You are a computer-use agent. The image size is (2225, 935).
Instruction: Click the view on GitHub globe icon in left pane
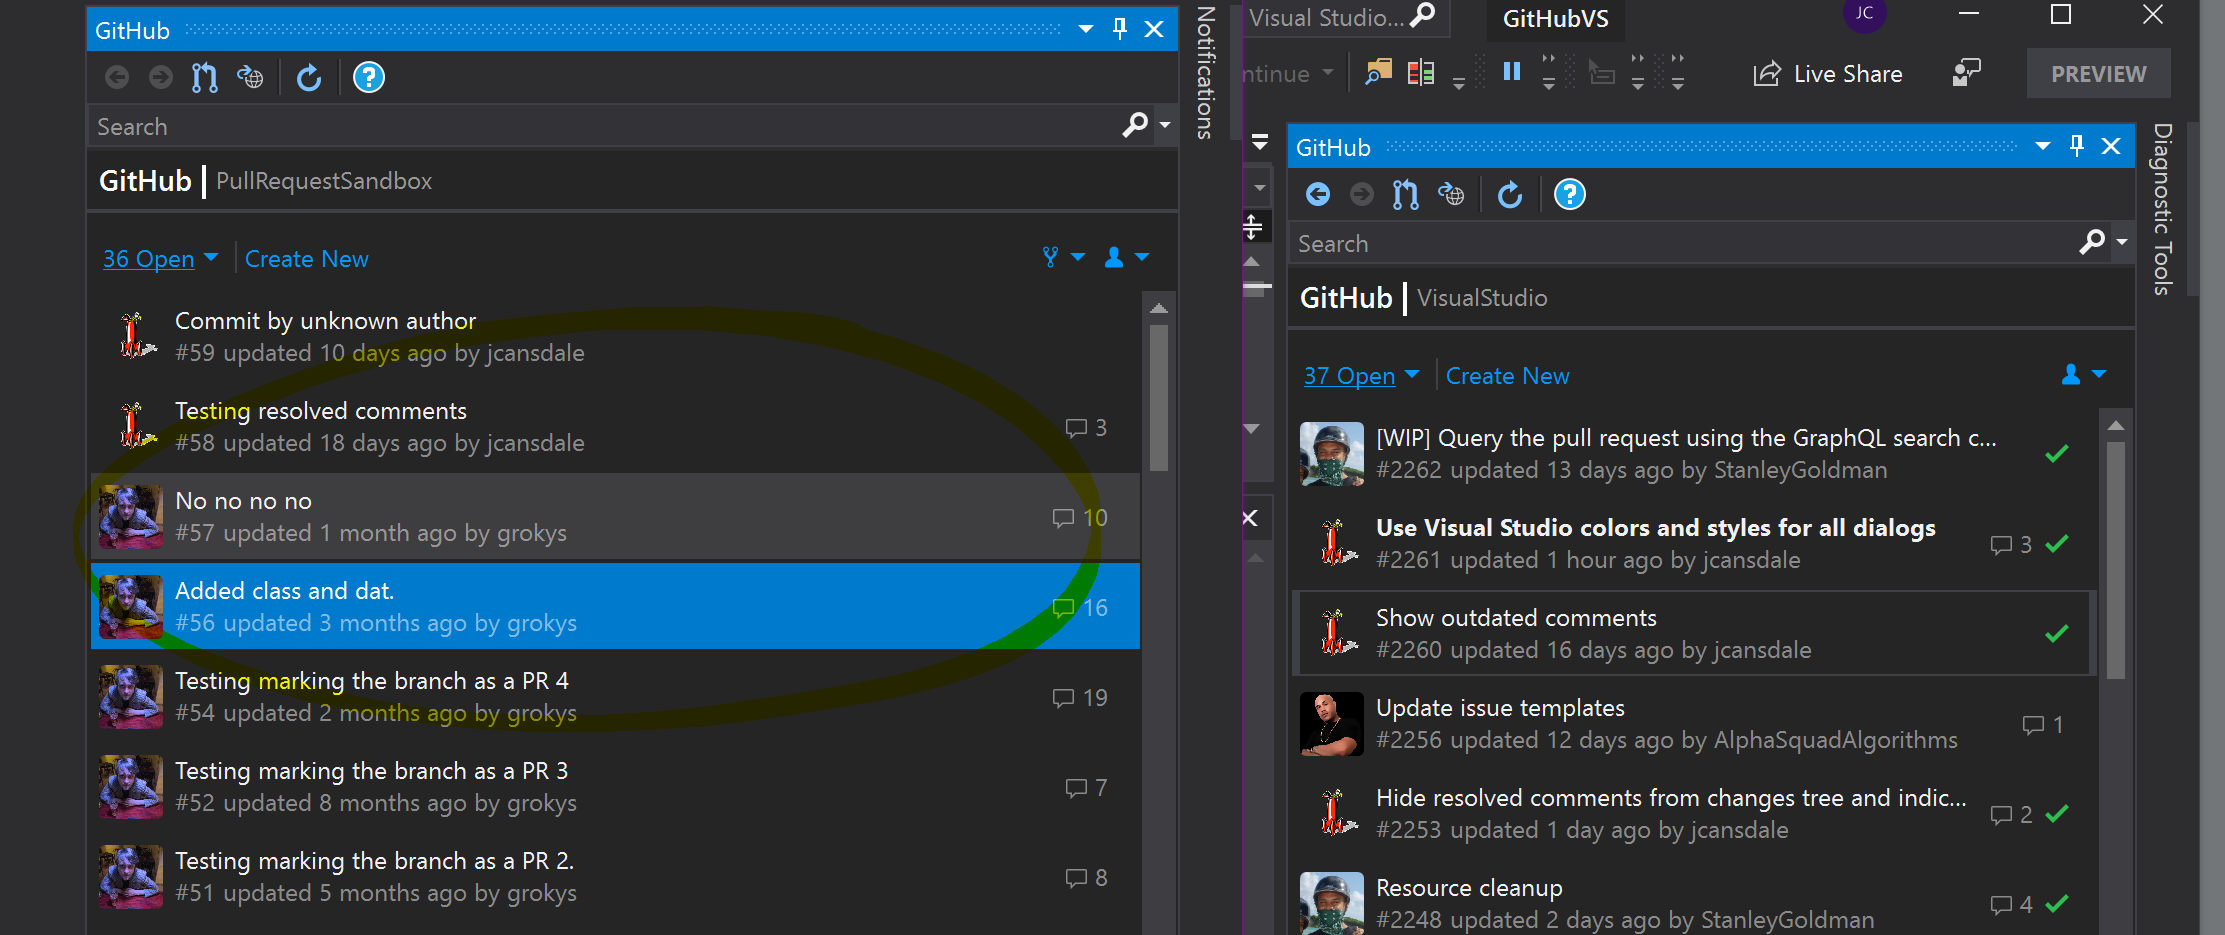pos(250,77)
